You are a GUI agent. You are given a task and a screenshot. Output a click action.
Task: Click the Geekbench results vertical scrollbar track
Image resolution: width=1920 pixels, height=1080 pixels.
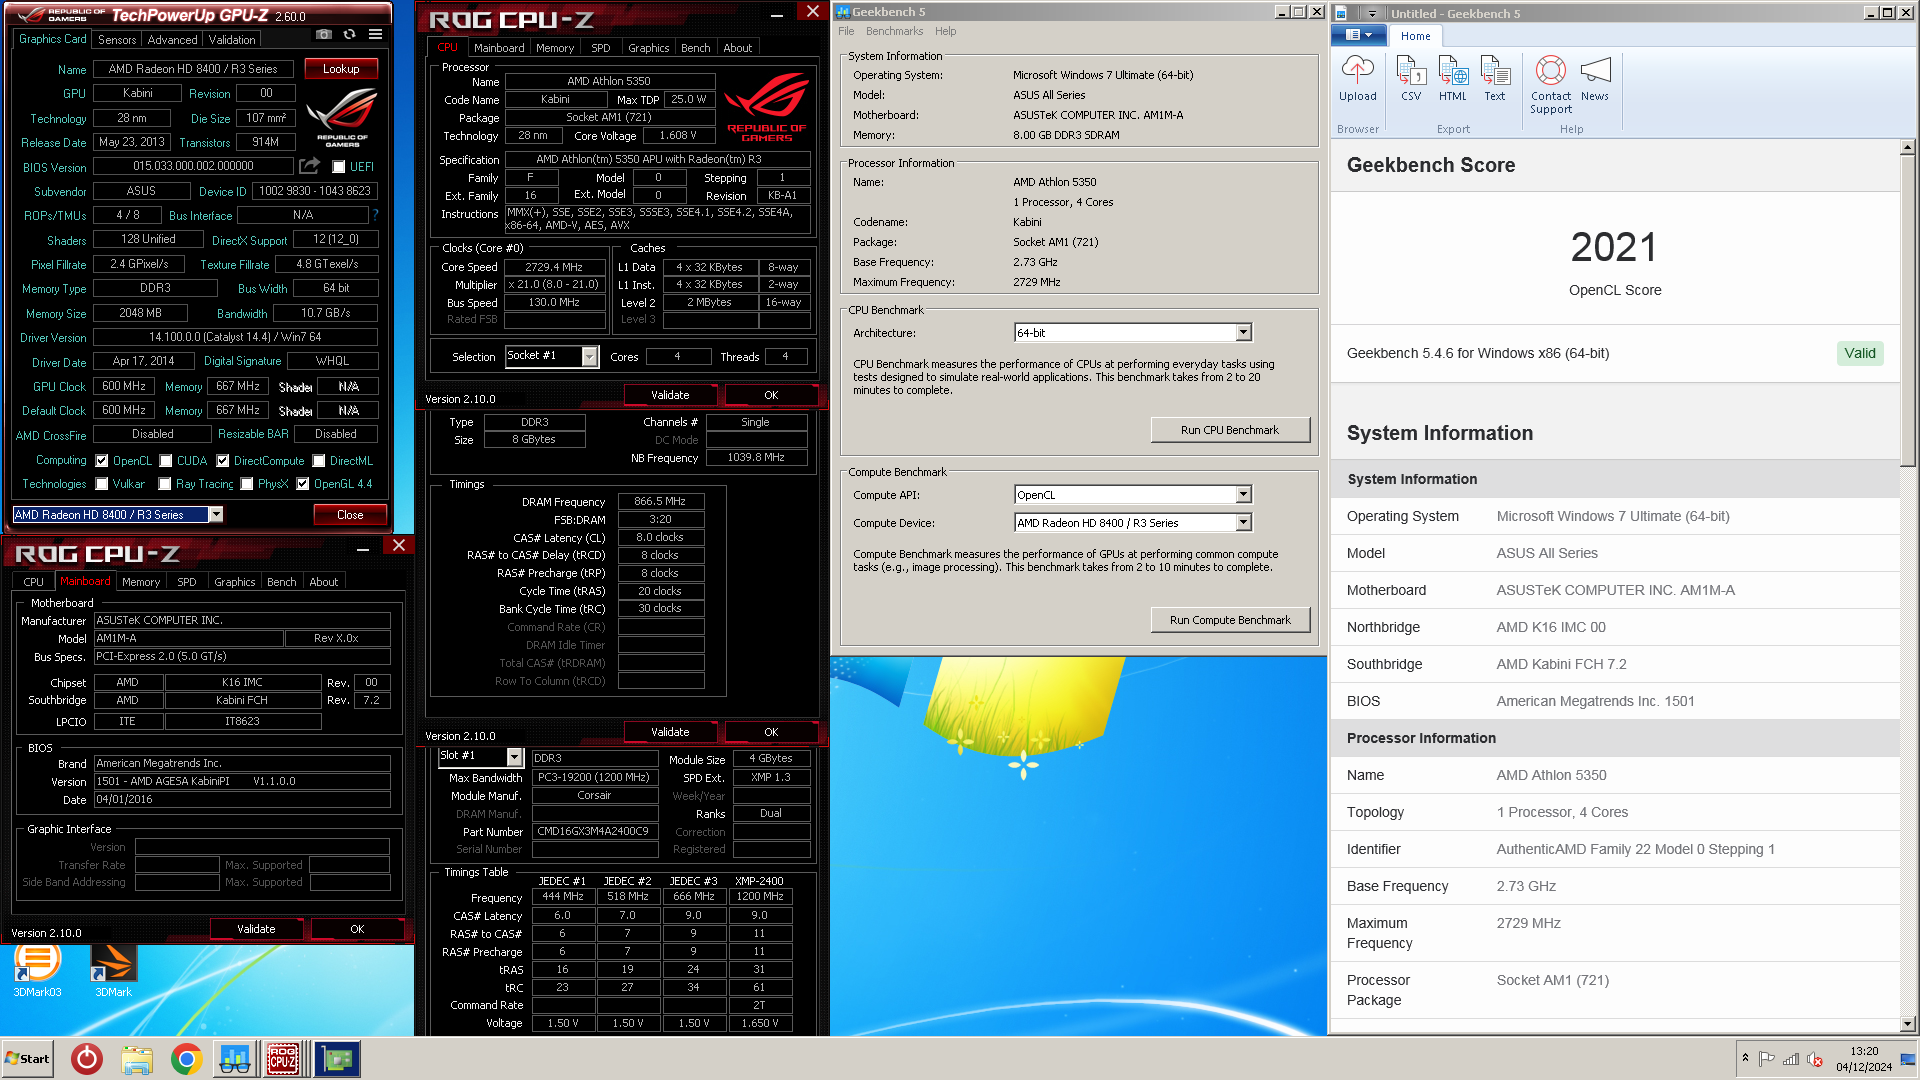point(1907,740)
